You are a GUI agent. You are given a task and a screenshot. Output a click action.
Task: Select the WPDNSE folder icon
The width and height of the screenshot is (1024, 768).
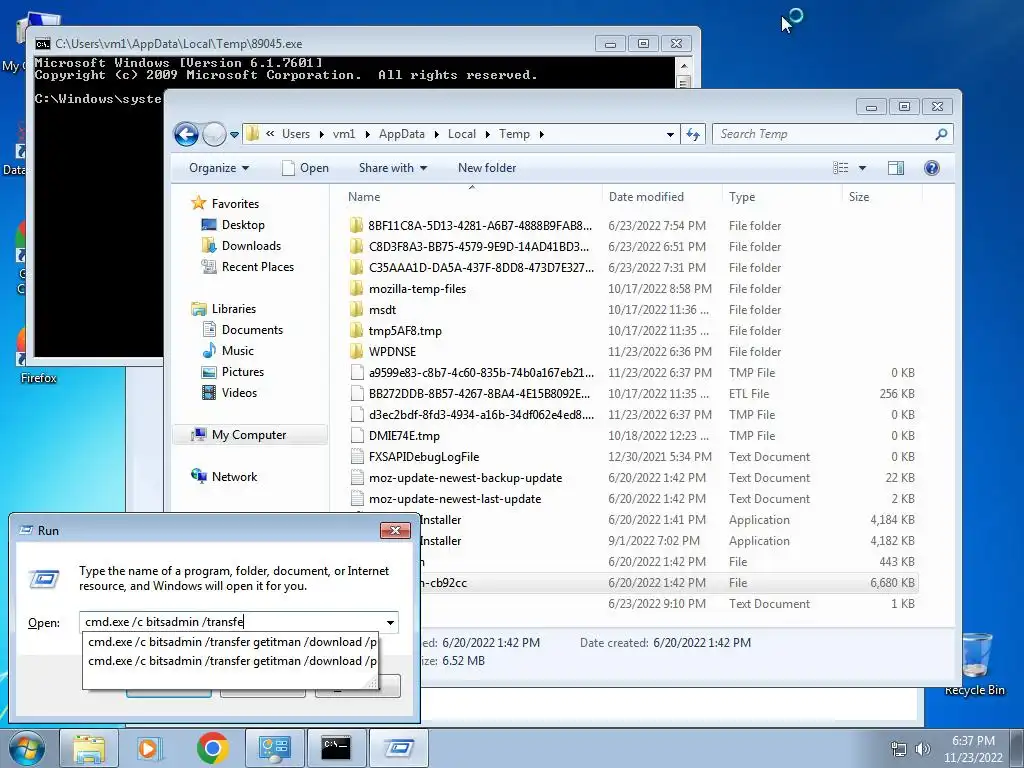coord(357,351)
